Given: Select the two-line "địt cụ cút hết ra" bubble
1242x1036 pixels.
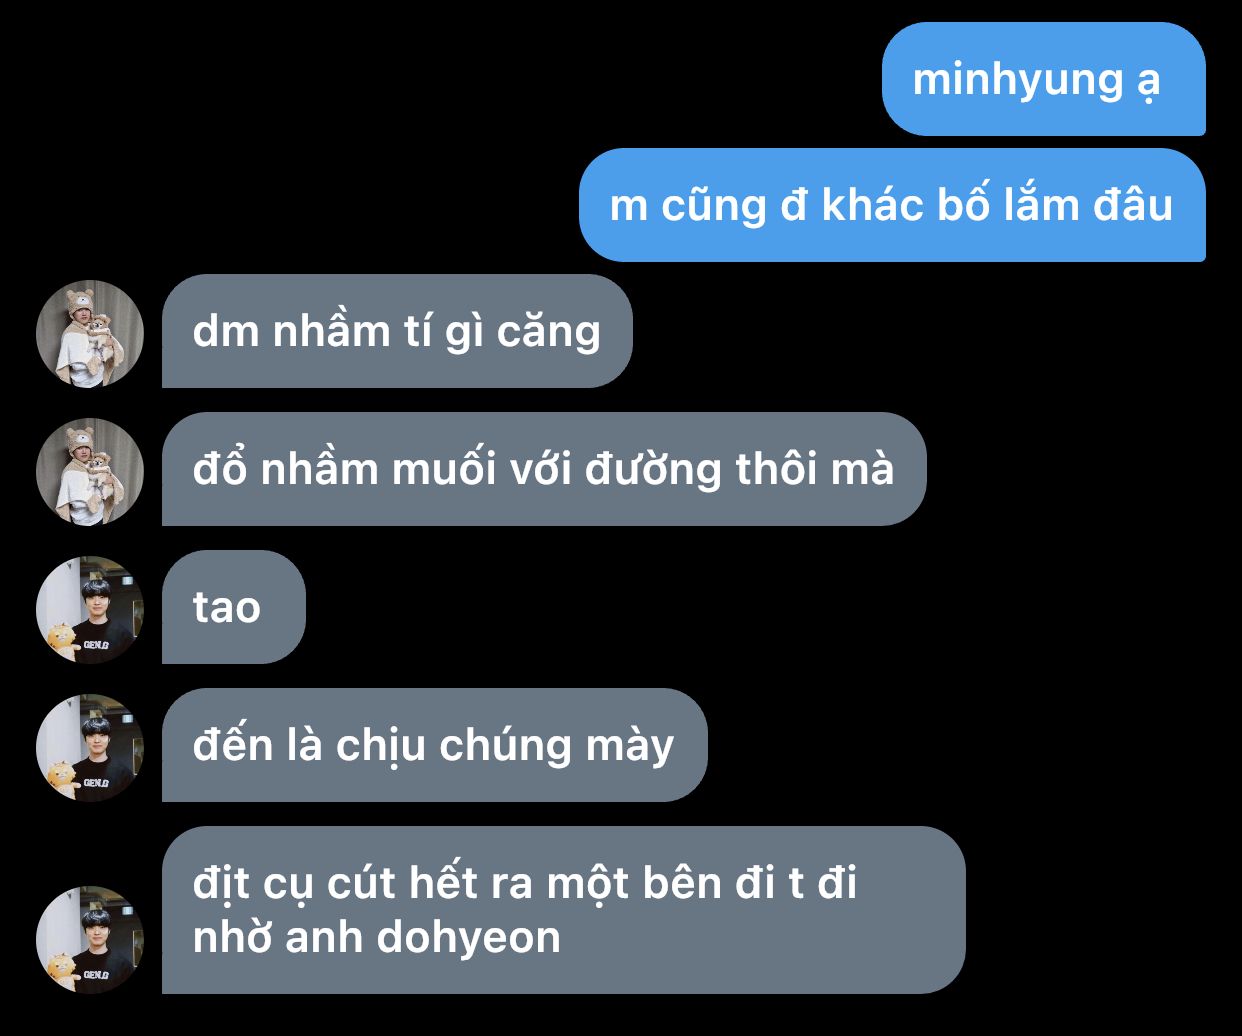Looking at the screenshot, I should 563,910.
